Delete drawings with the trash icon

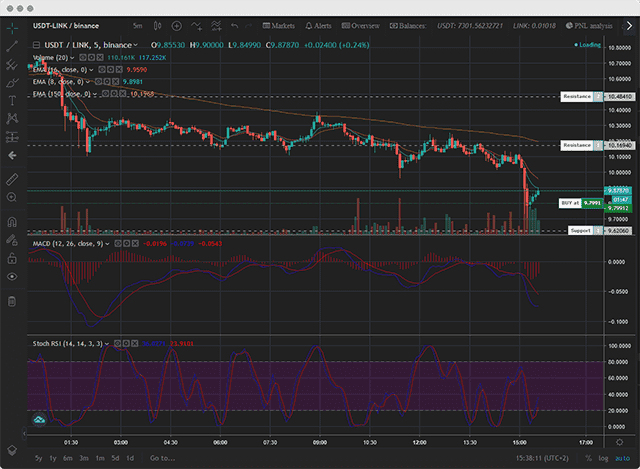[x=12, y=301]
